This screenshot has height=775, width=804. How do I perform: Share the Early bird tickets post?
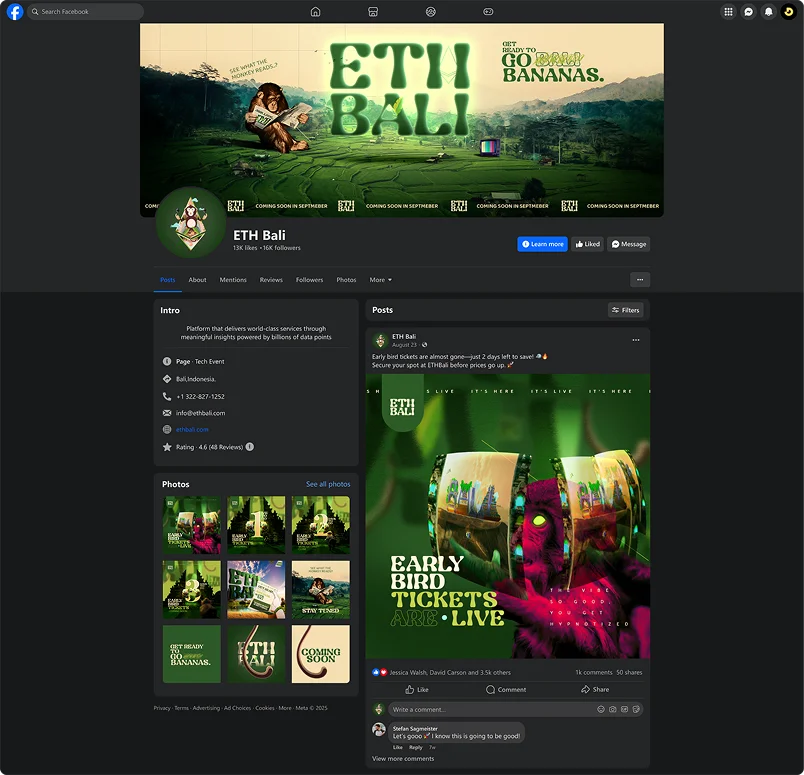pyautogui.click(x=595, y=689)
